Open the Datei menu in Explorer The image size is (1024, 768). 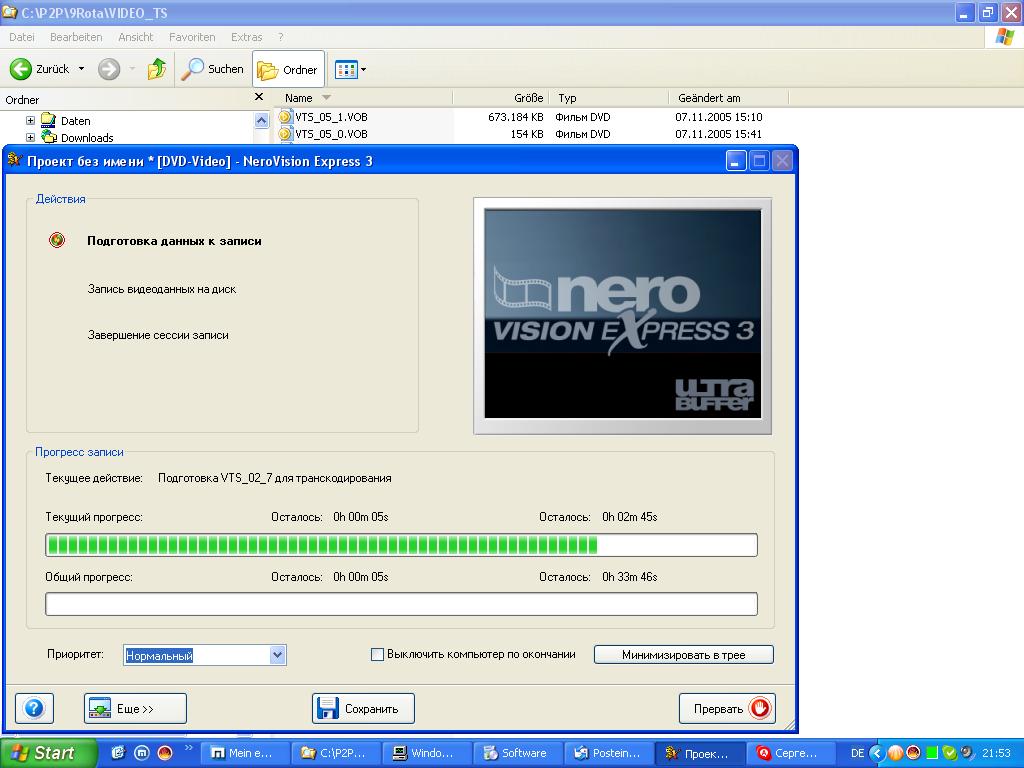(x=22, y=37)
